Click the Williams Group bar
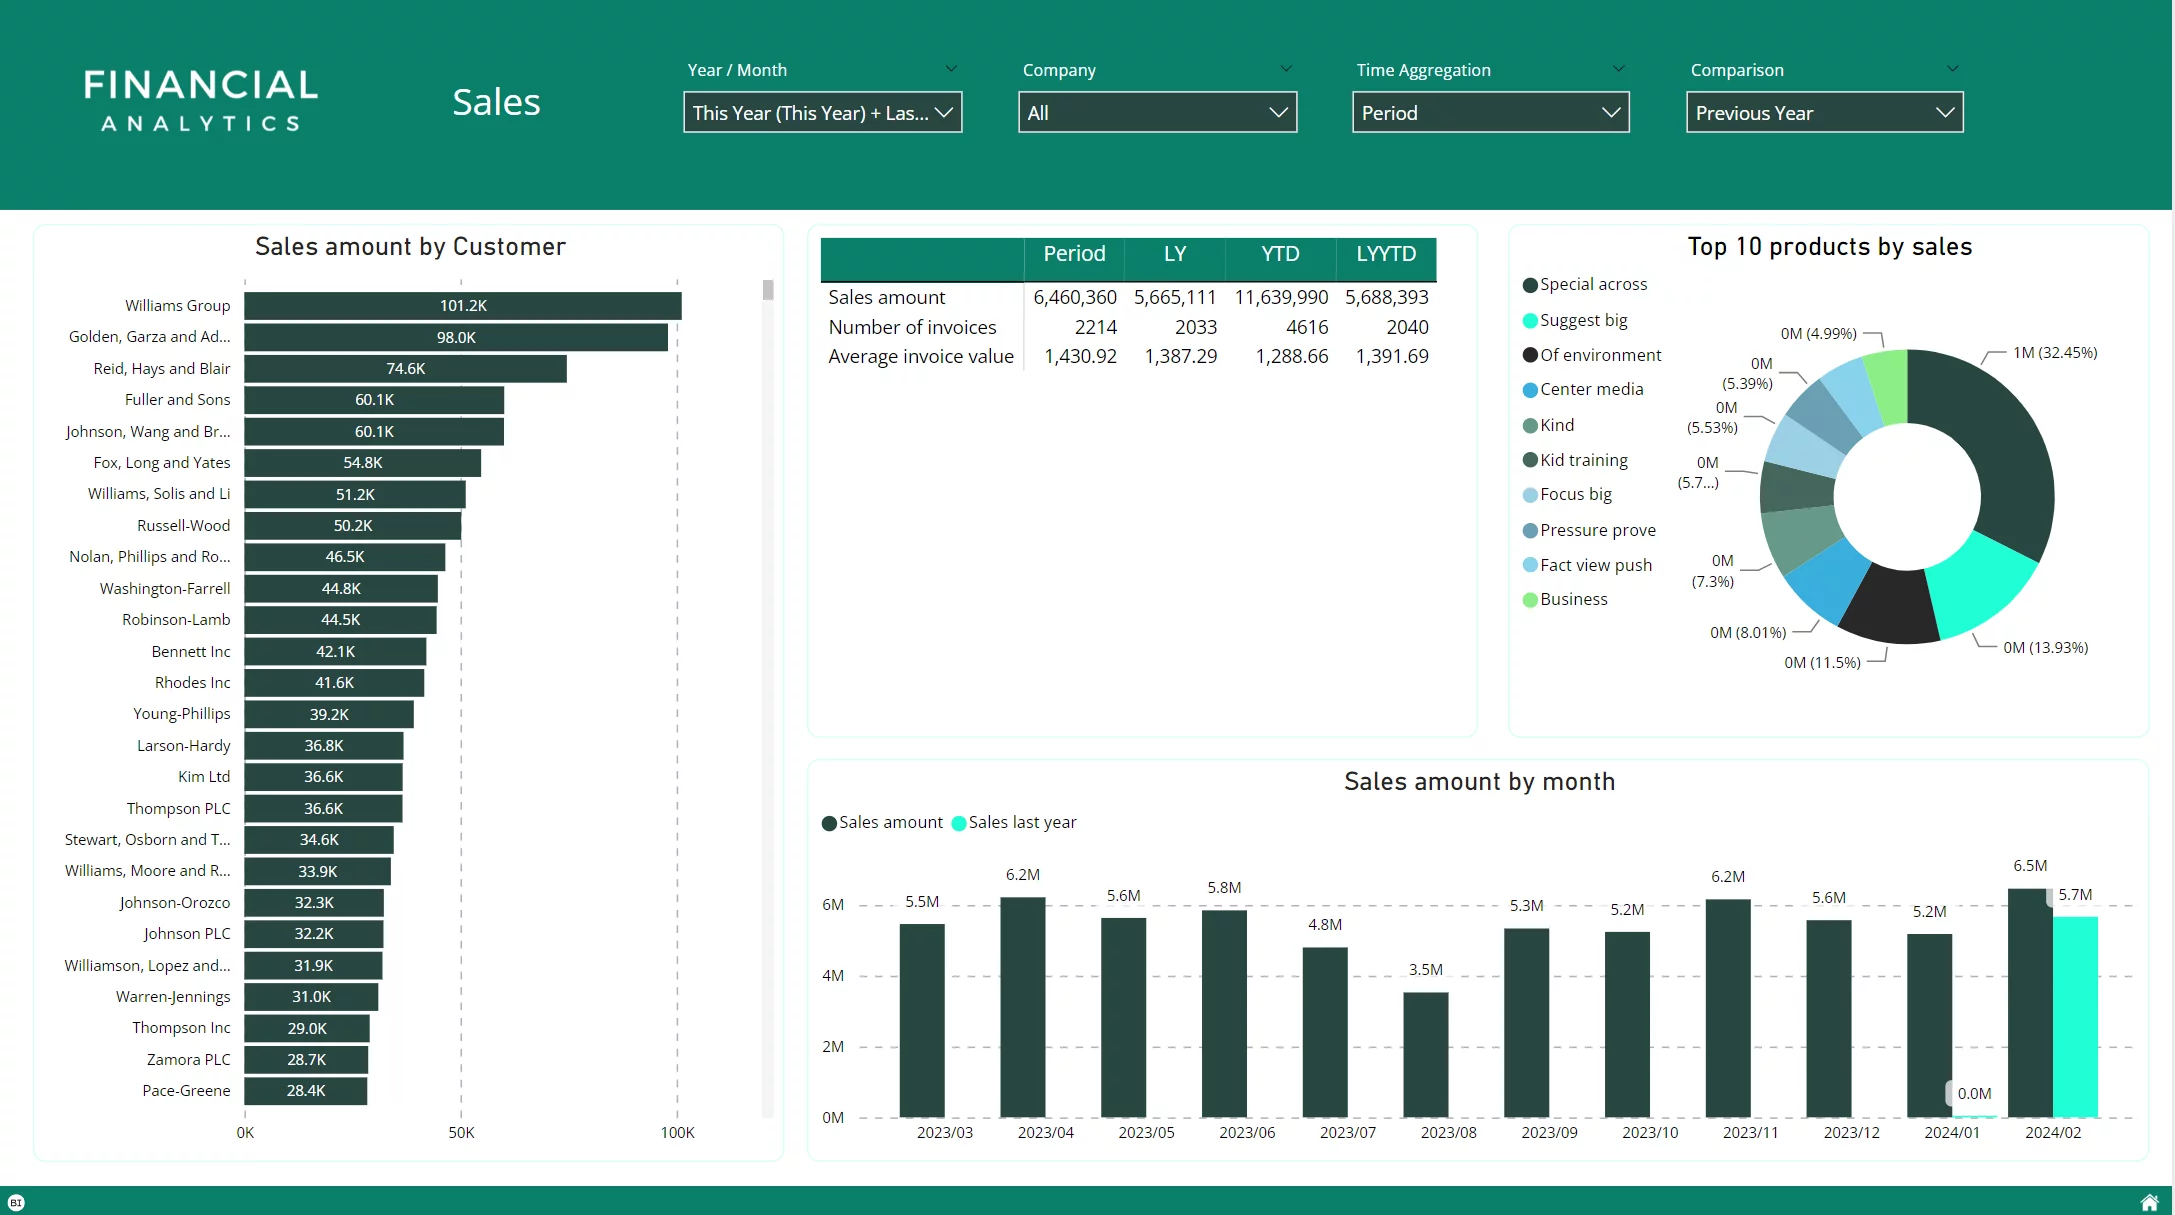The width and height of the screenshot is (2175, 1215). (x=462, y=306)
